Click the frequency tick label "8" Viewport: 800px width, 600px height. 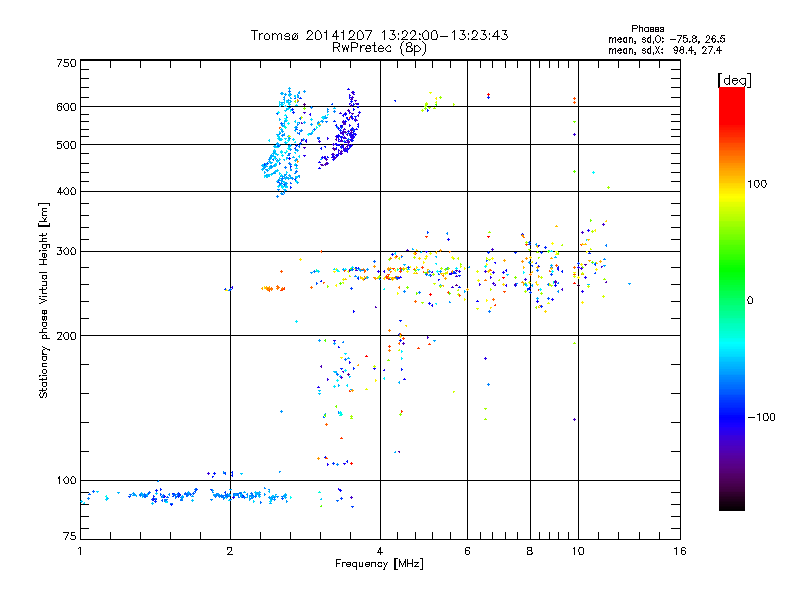(530, 551)
